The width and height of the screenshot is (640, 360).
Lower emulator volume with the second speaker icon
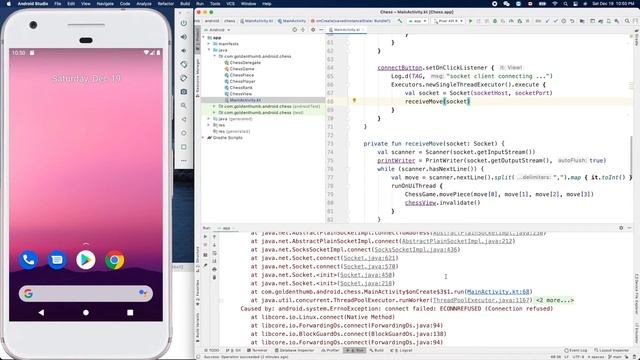pyautogui.click(x=184, y=51)
